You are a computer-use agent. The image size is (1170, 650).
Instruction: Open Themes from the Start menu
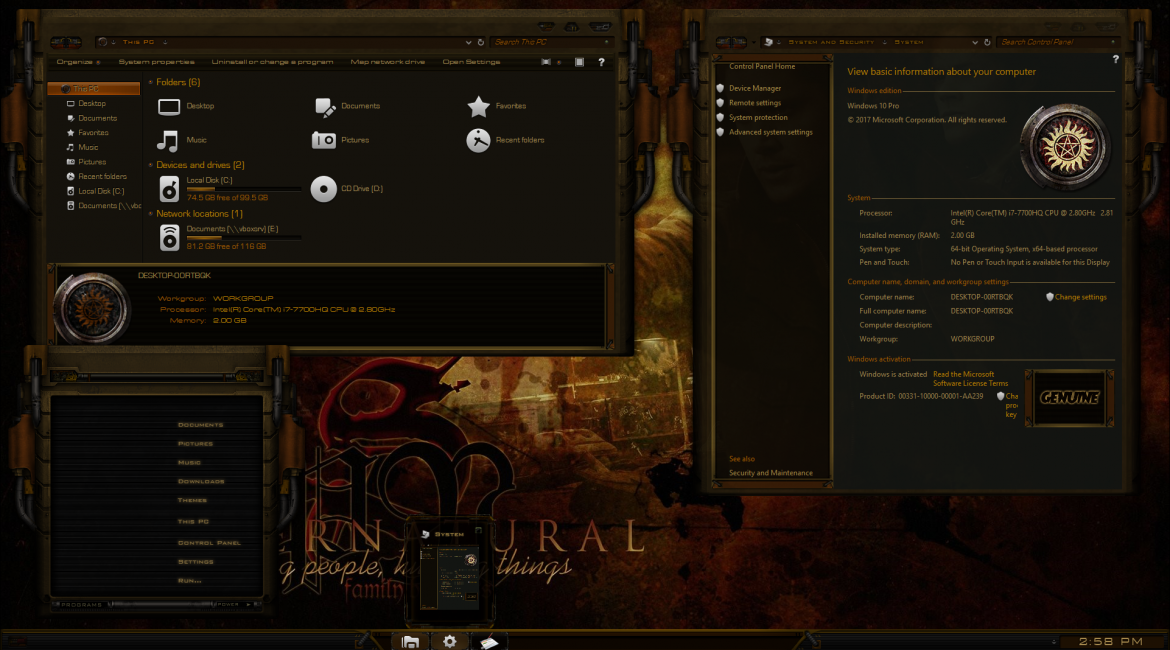tap(192, 501)
